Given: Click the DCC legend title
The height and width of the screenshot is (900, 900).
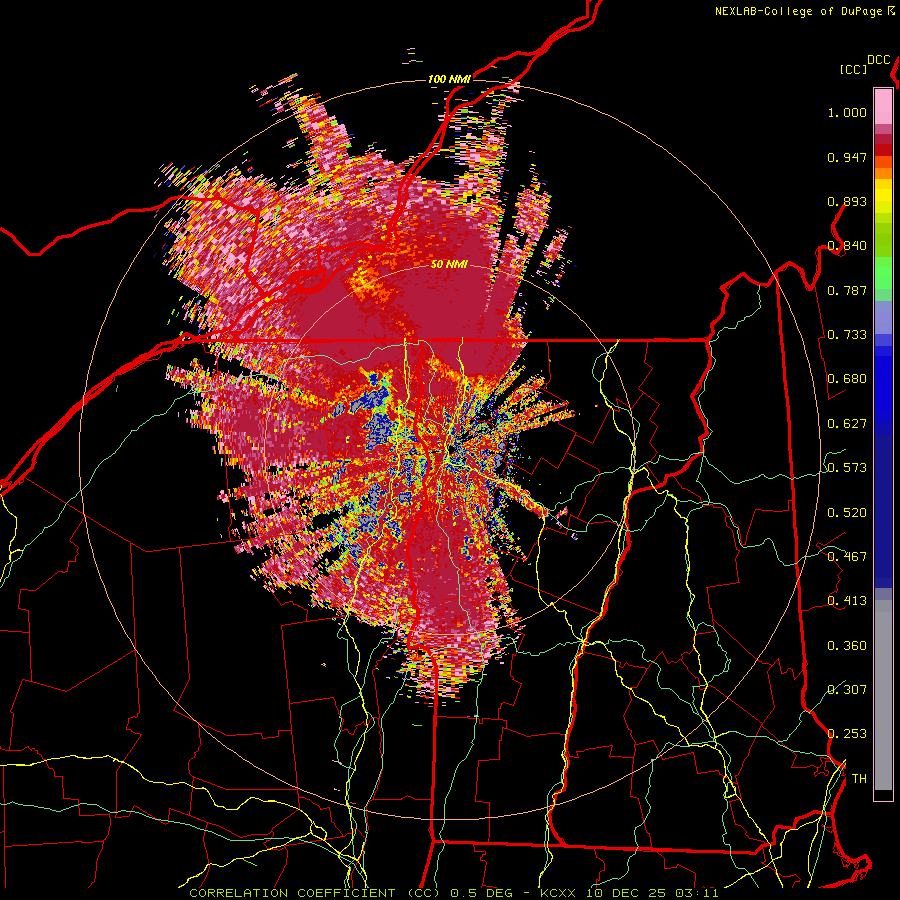Looking at the screenshot, I should (878, 60).
